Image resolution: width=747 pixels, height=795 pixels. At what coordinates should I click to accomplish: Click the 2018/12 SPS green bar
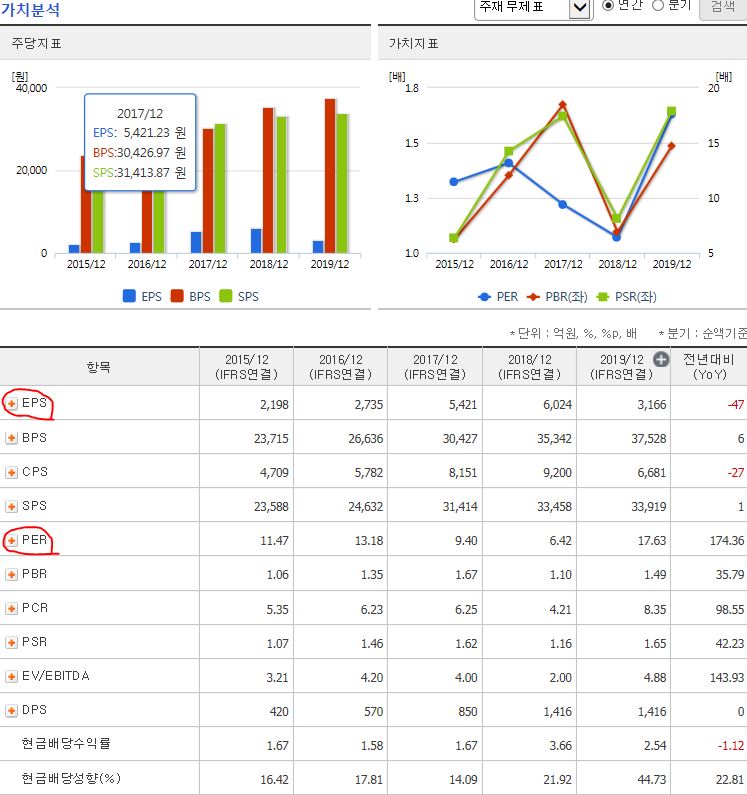[x=281, y=185]
